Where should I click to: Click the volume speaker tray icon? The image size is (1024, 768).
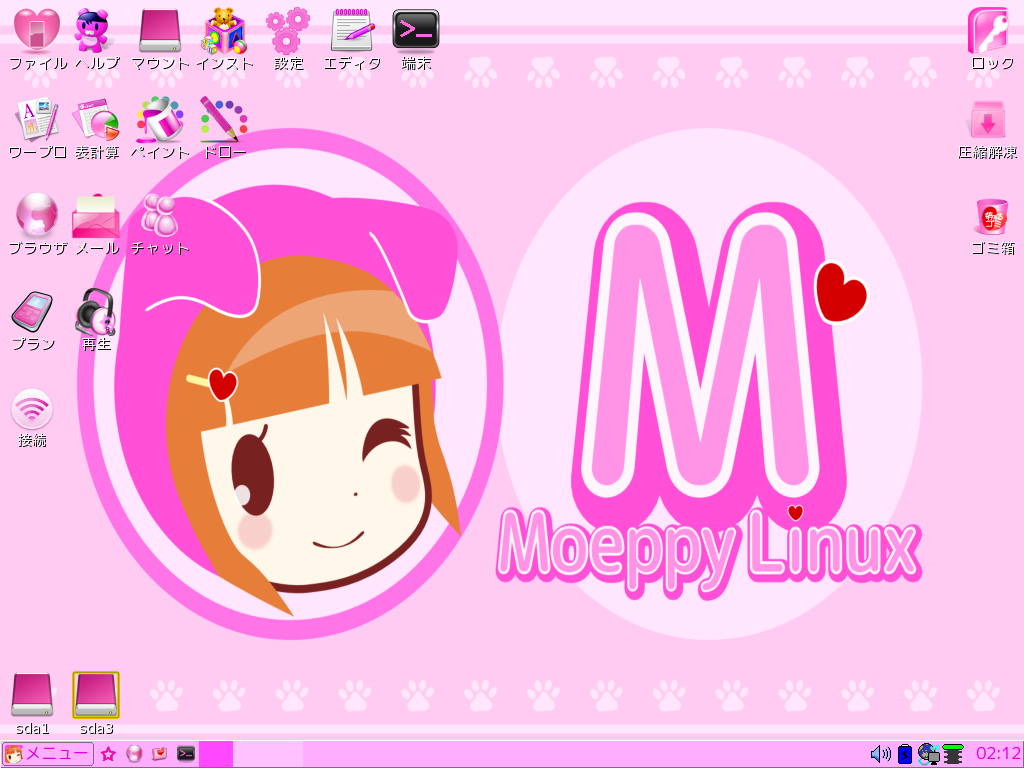pyautogui.click(x=880, y=754)
